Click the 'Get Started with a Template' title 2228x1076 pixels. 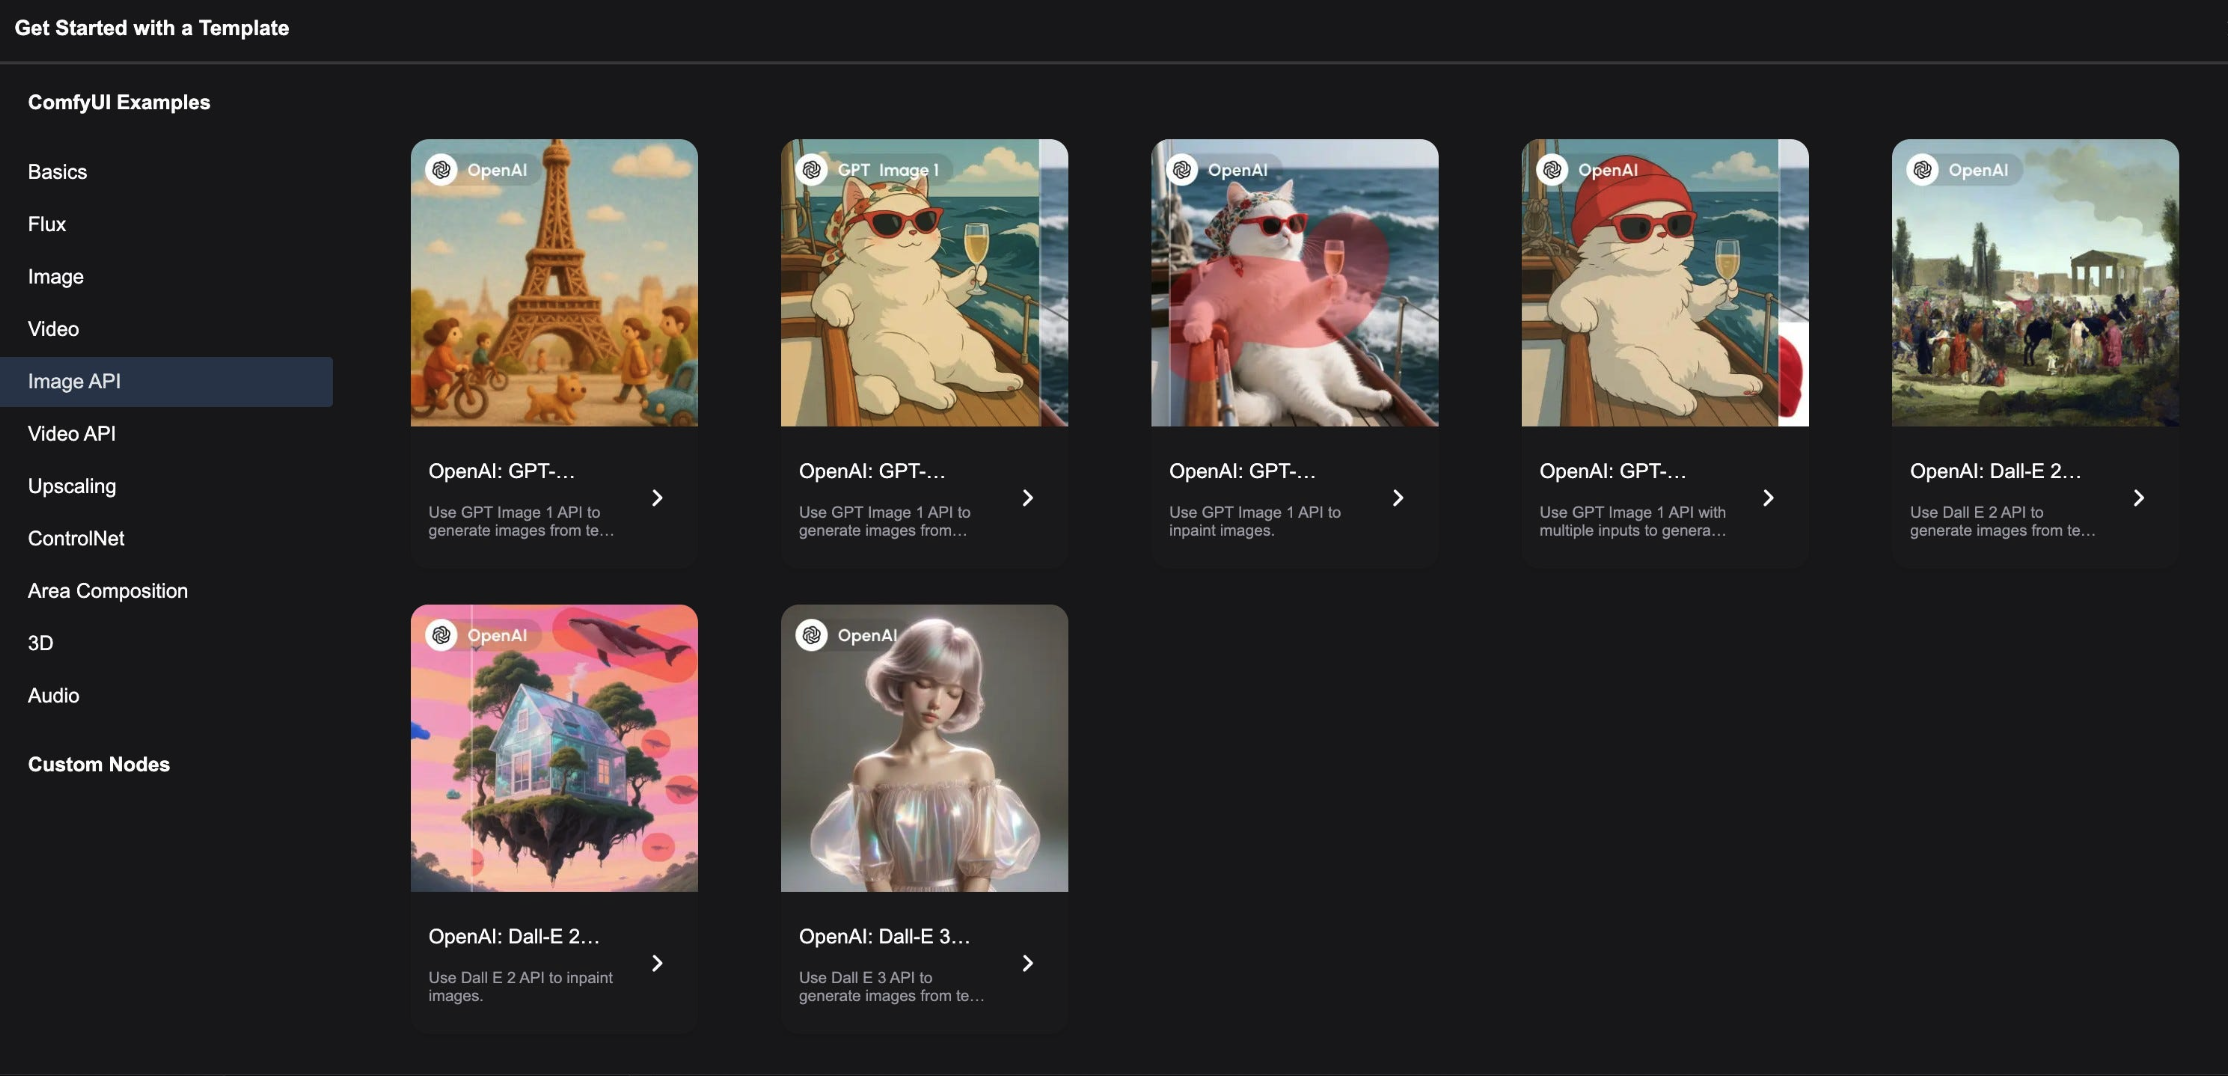coord(152,28)
